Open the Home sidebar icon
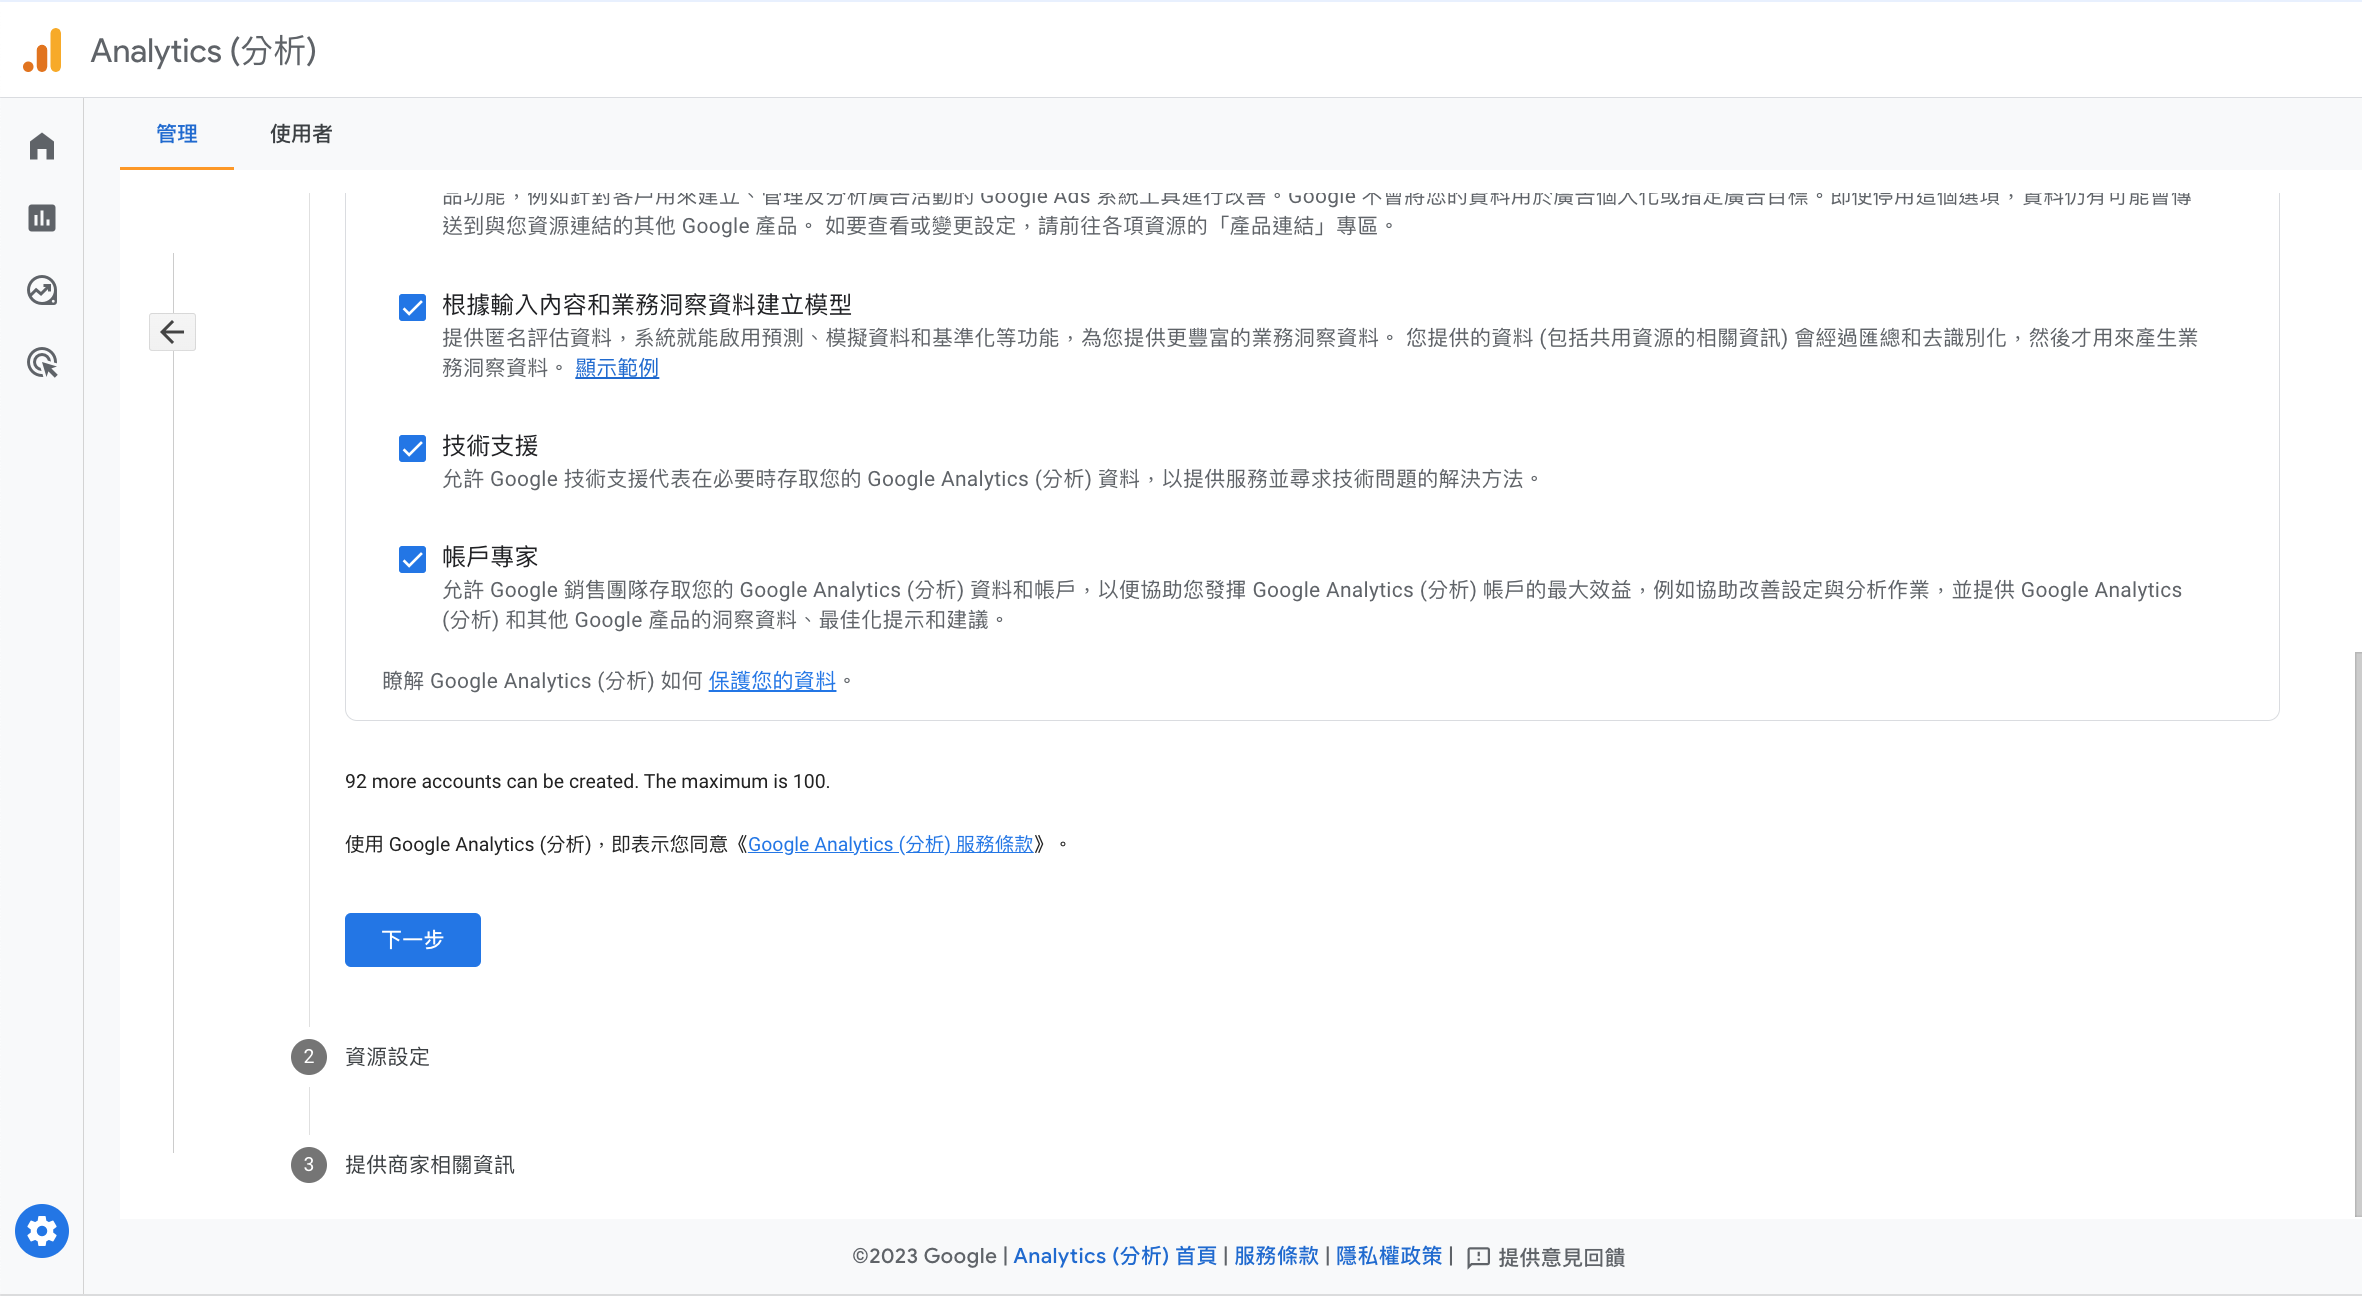The width and height of the screenshot is (2362, 1296). [x=42, y=147]
